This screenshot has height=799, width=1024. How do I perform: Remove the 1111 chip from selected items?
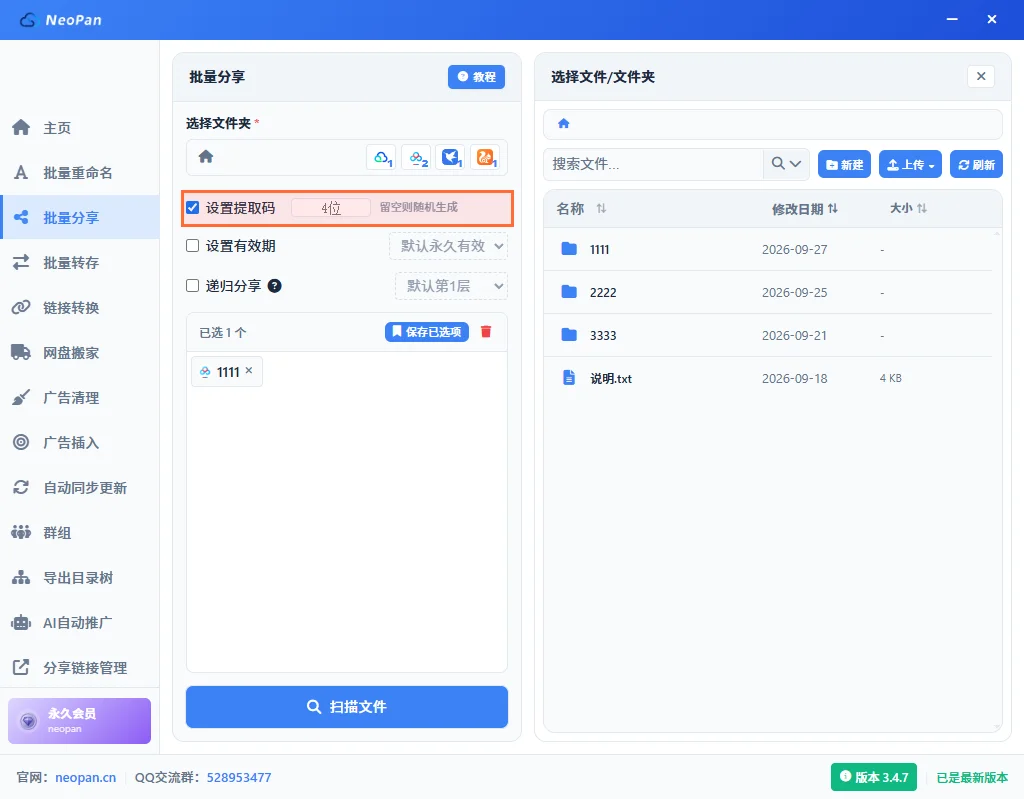coord(249,370)
